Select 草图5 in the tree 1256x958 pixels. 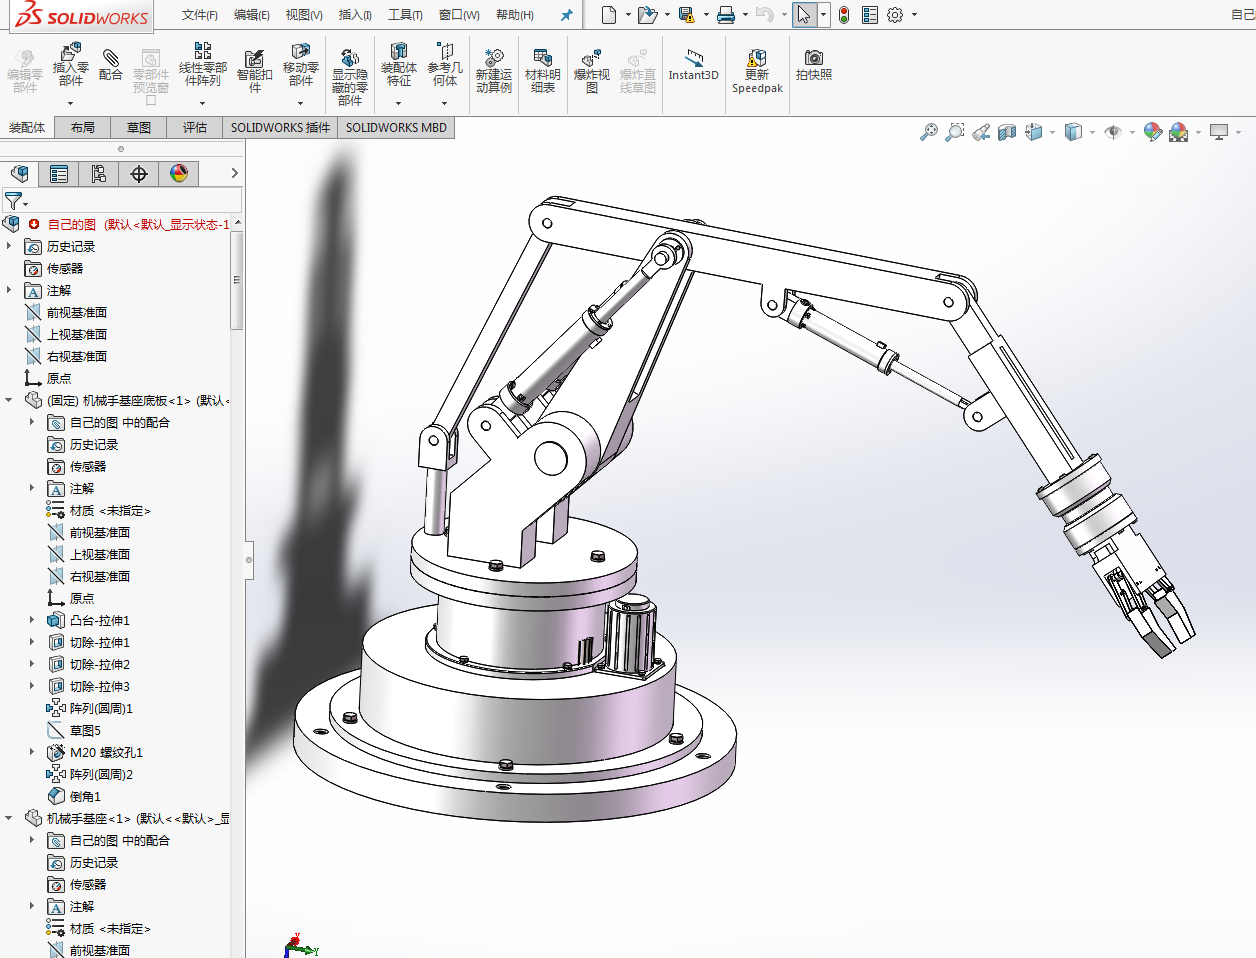click(x=85, y=730)
